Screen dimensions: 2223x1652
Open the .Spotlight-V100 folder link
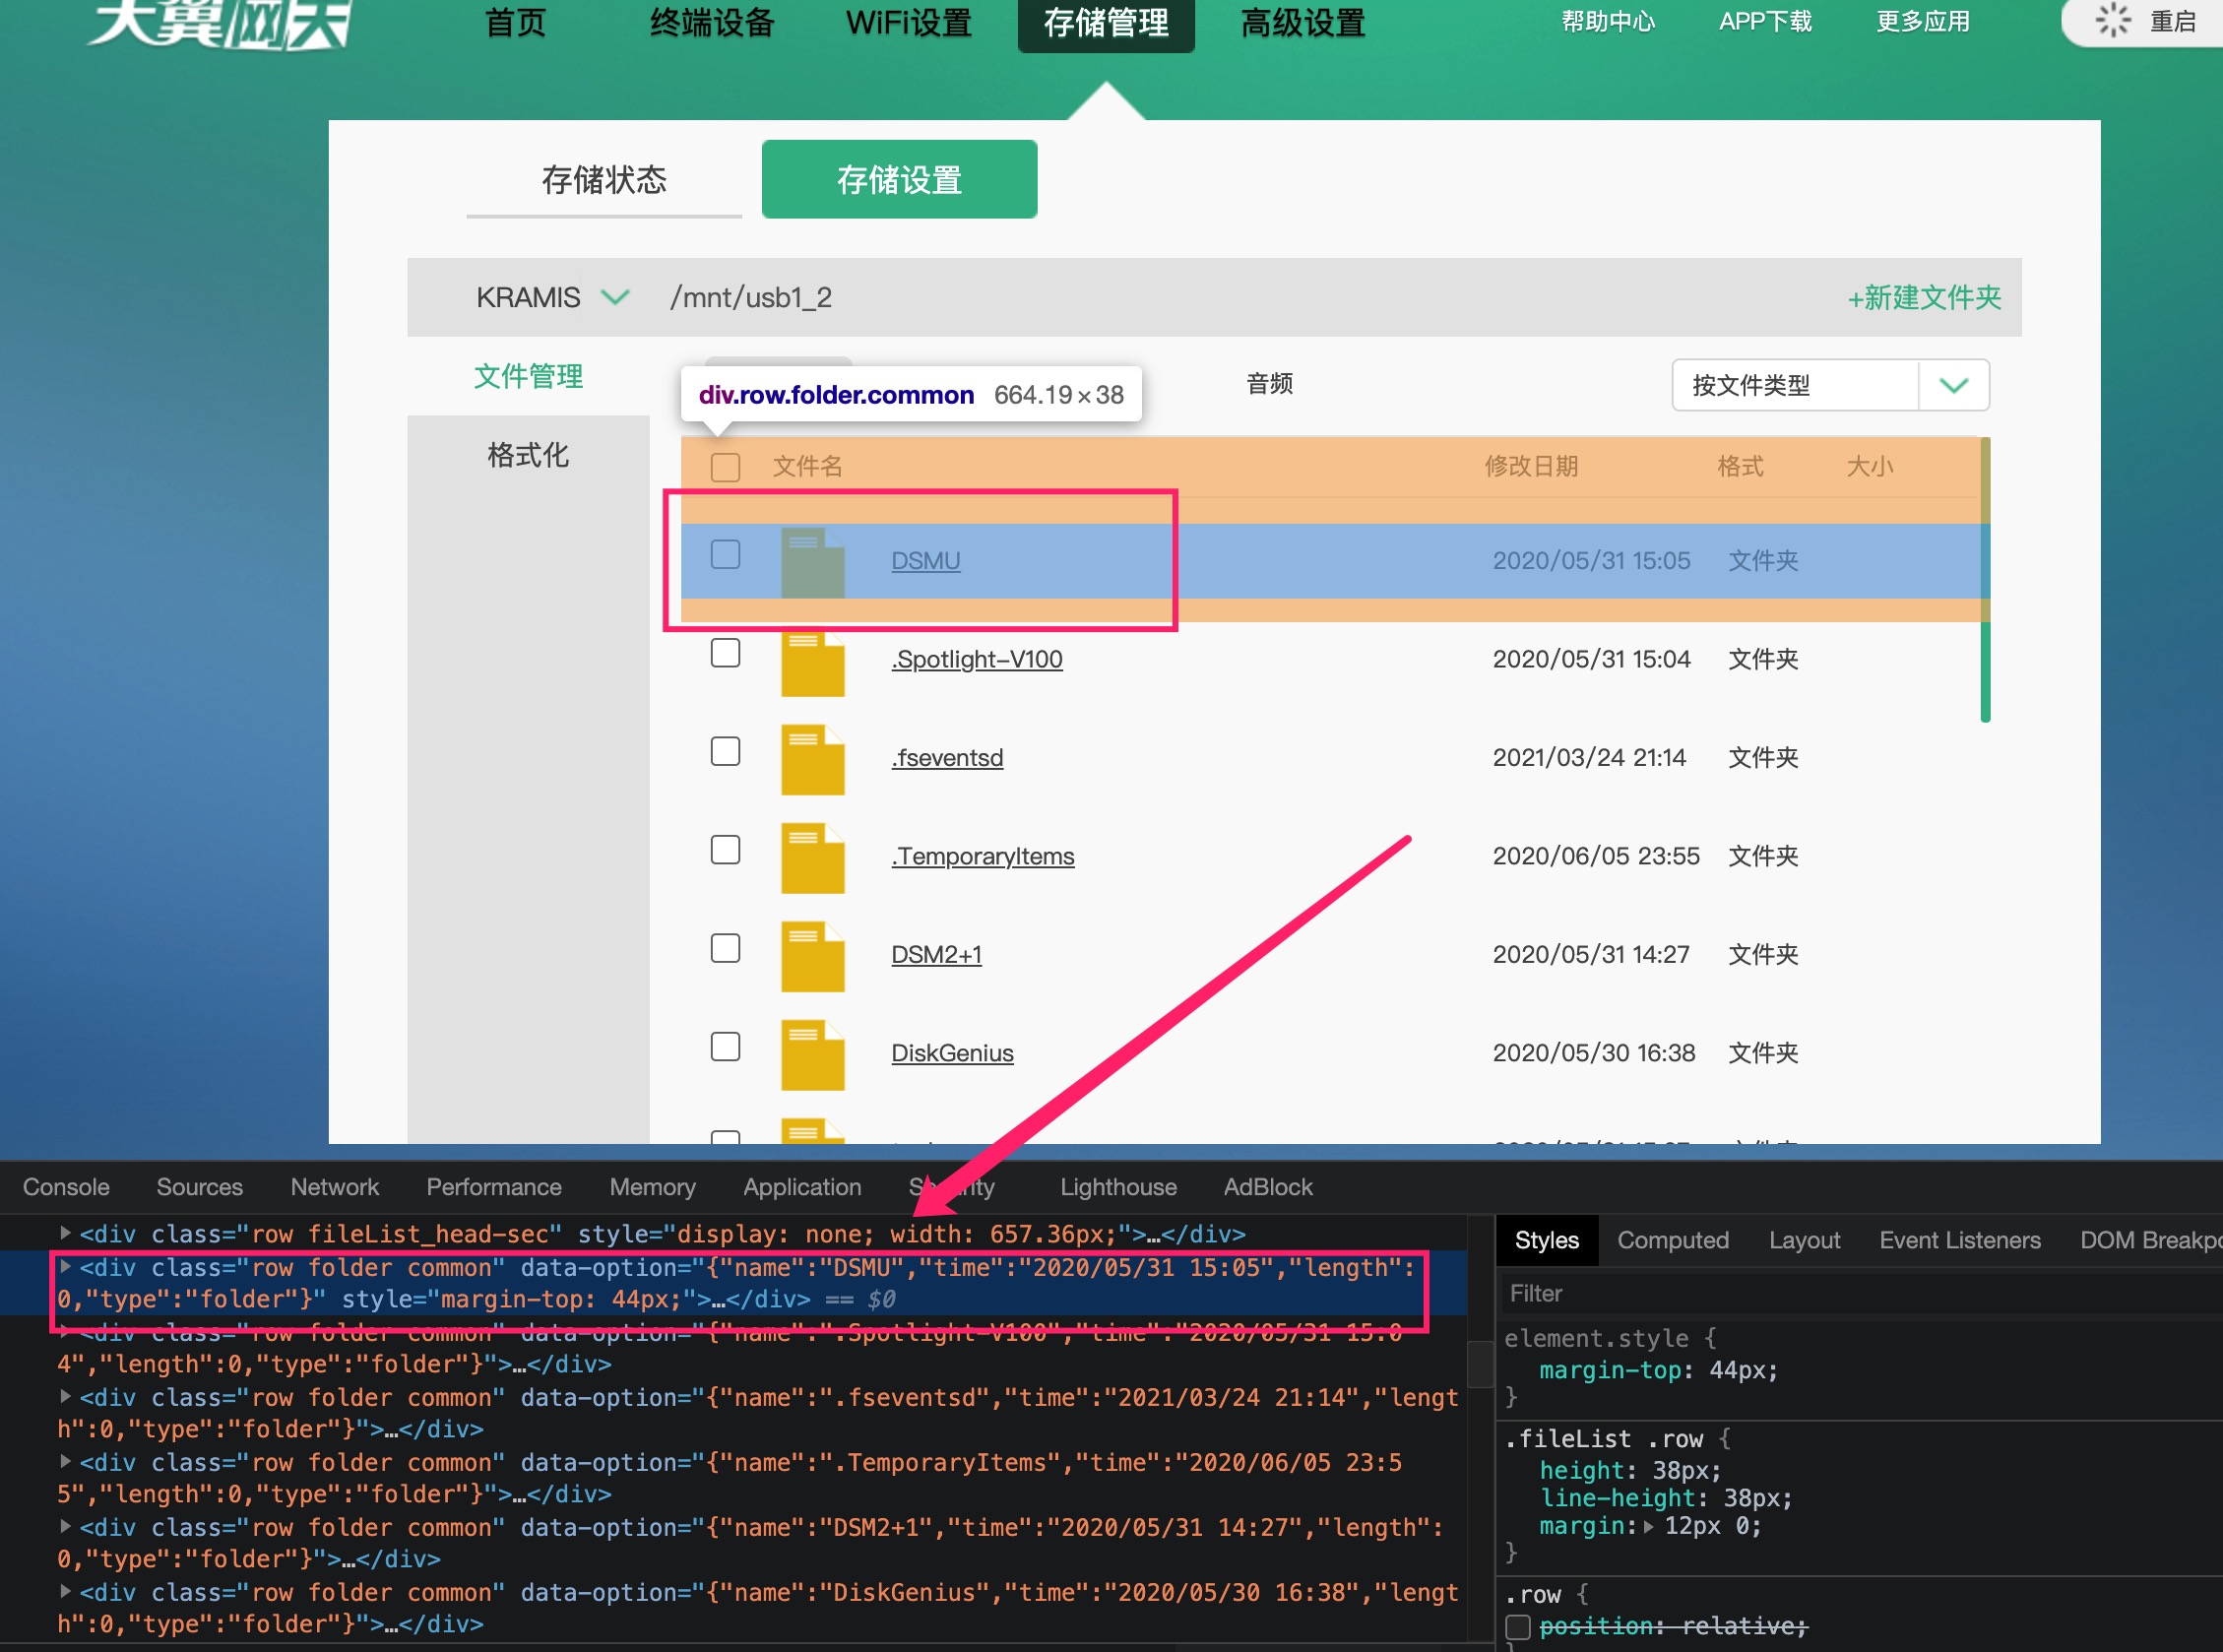tap(976, 659)
